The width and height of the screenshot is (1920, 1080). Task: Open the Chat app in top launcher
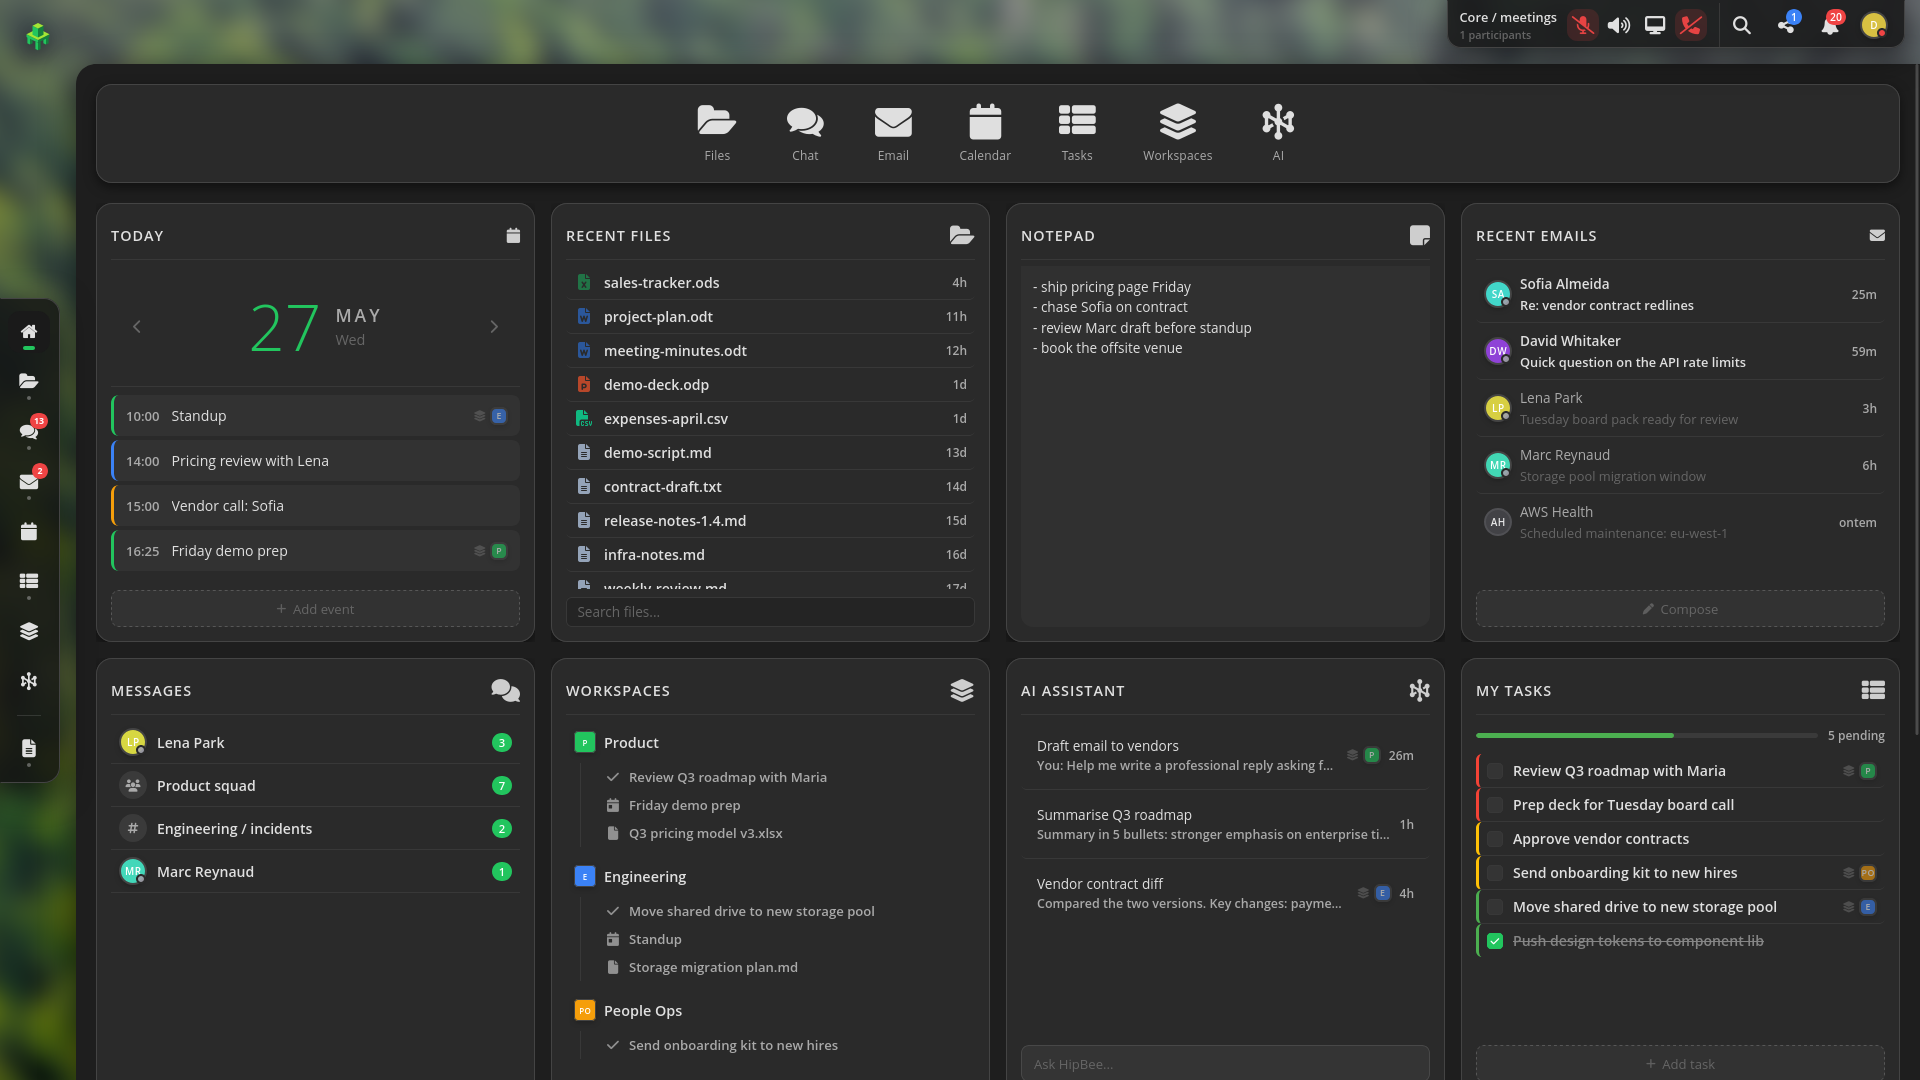[805, 133]
